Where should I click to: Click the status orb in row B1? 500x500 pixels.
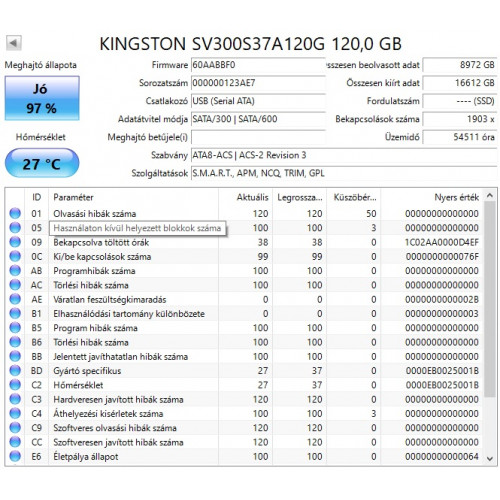coord(15,314)
